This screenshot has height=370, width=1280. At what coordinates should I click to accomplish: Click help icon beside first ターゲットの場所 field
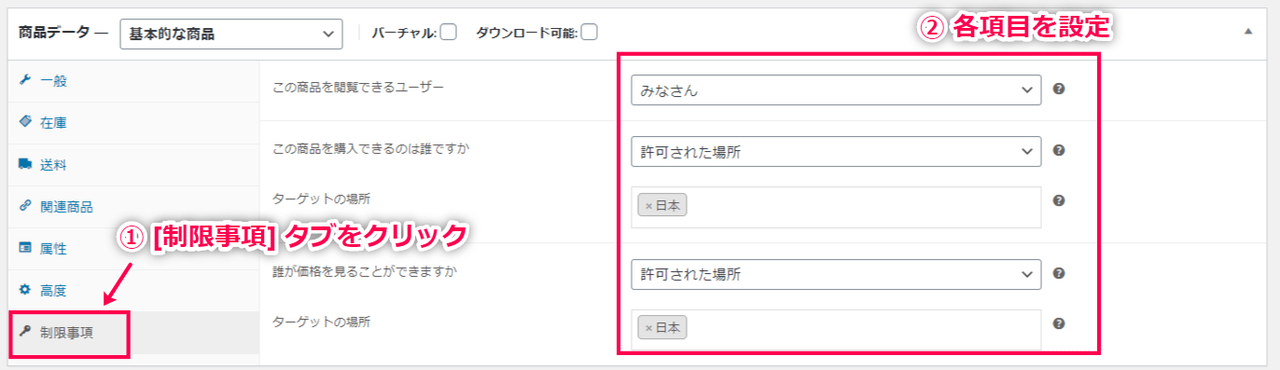pos(1059,200)
